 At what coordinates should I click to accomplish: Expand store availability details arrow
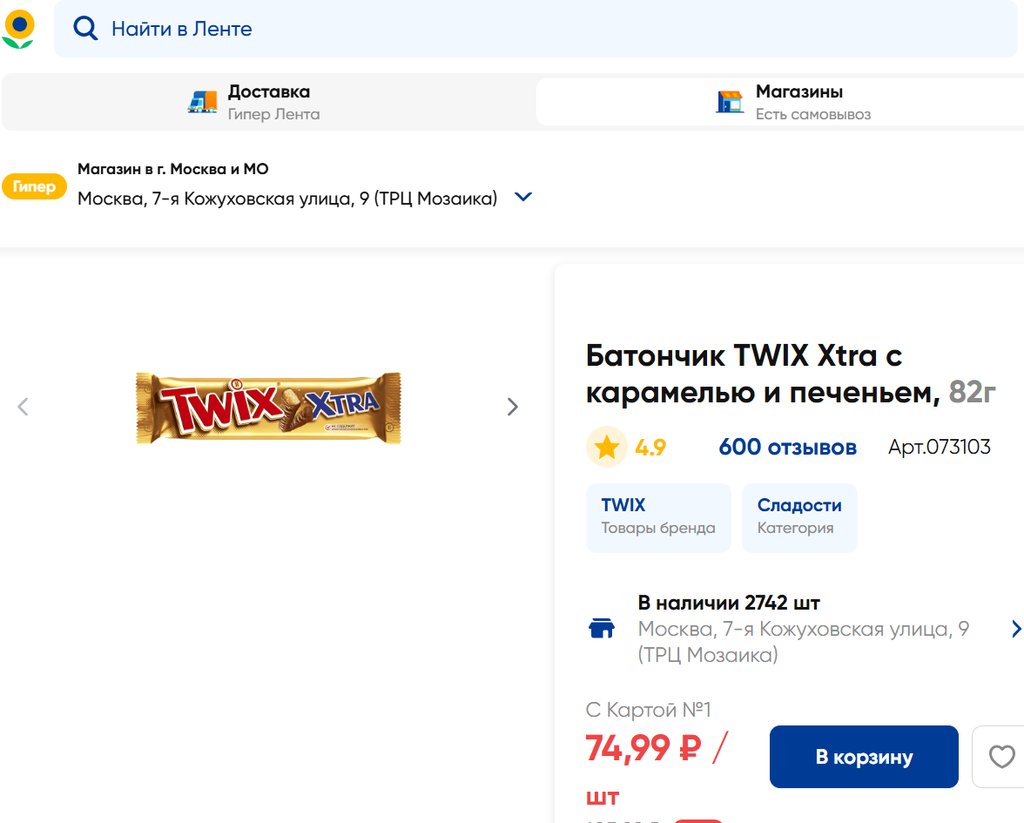click(1016, 629)
